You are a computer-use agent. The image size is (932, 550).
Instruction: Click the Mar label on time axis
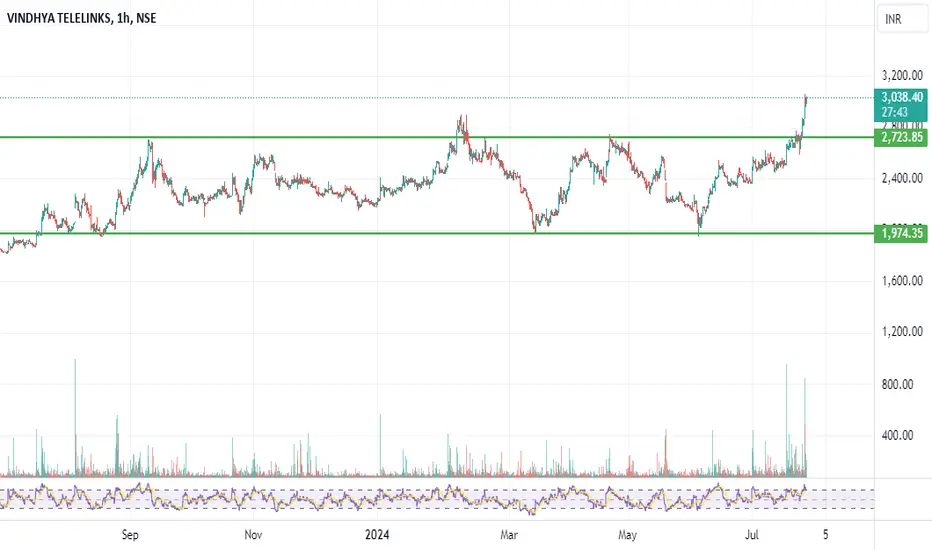(509, 535)
